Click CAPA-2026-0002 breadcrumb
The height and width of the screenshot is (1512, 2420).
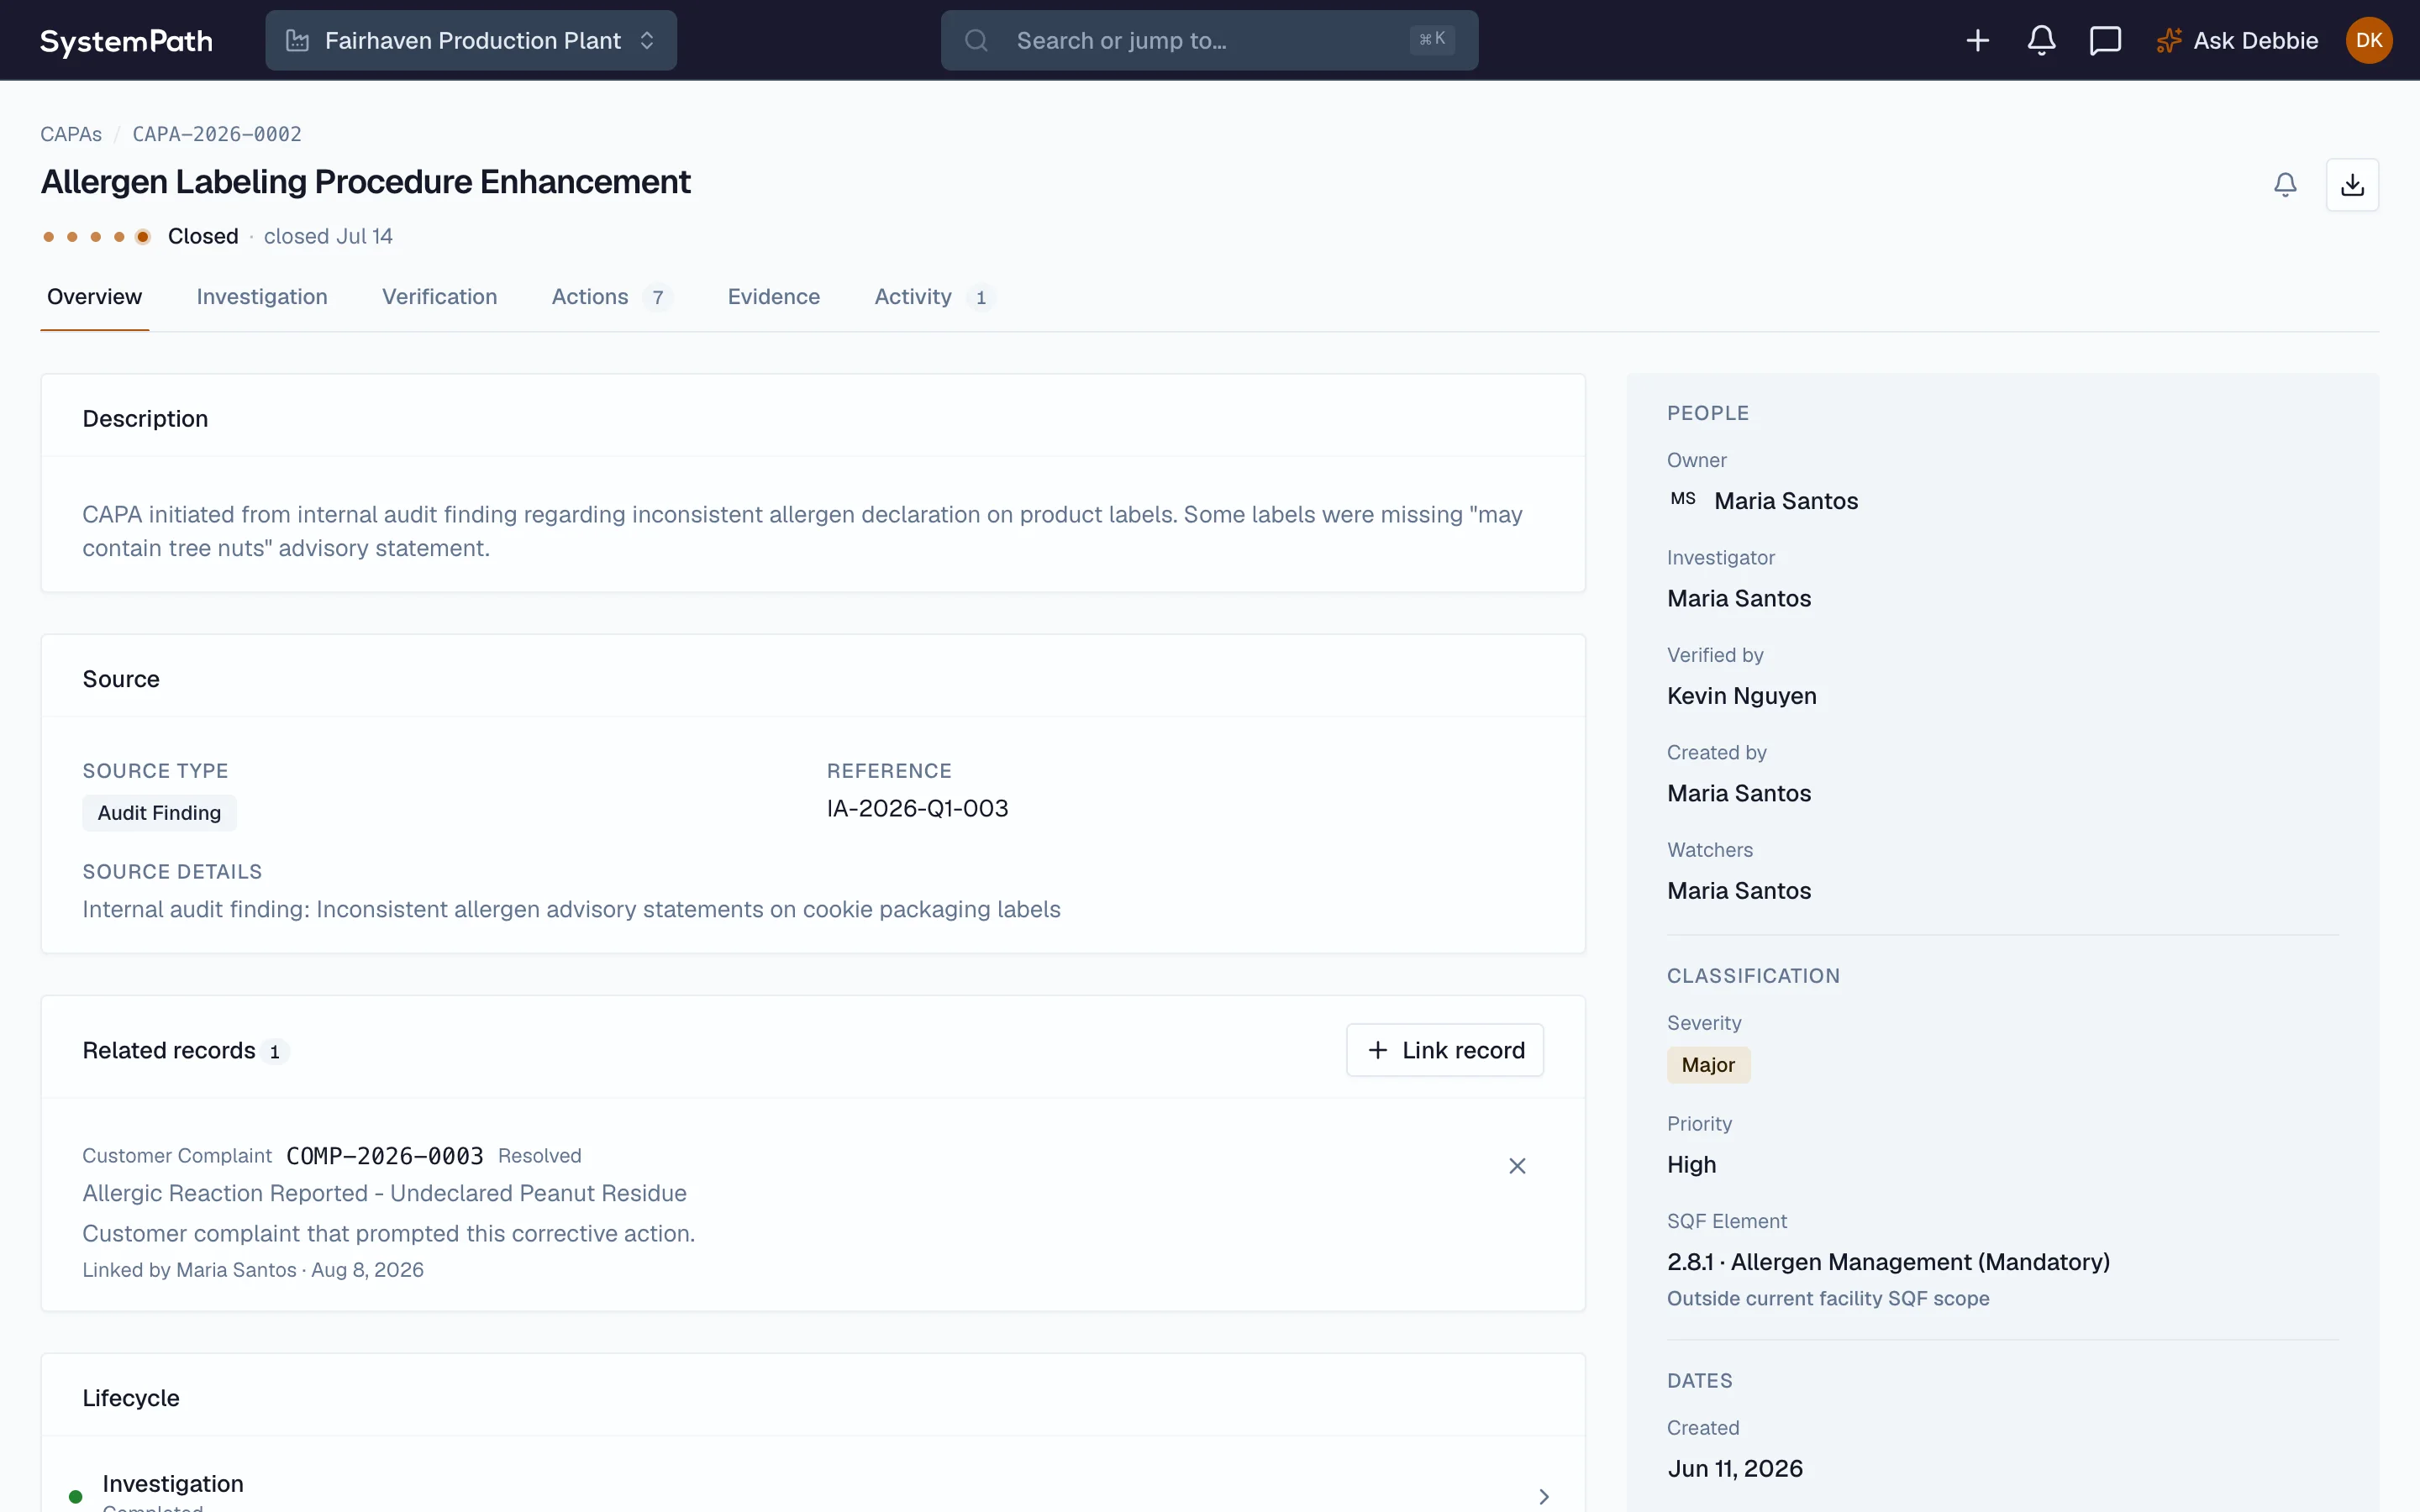click(217, 134)
